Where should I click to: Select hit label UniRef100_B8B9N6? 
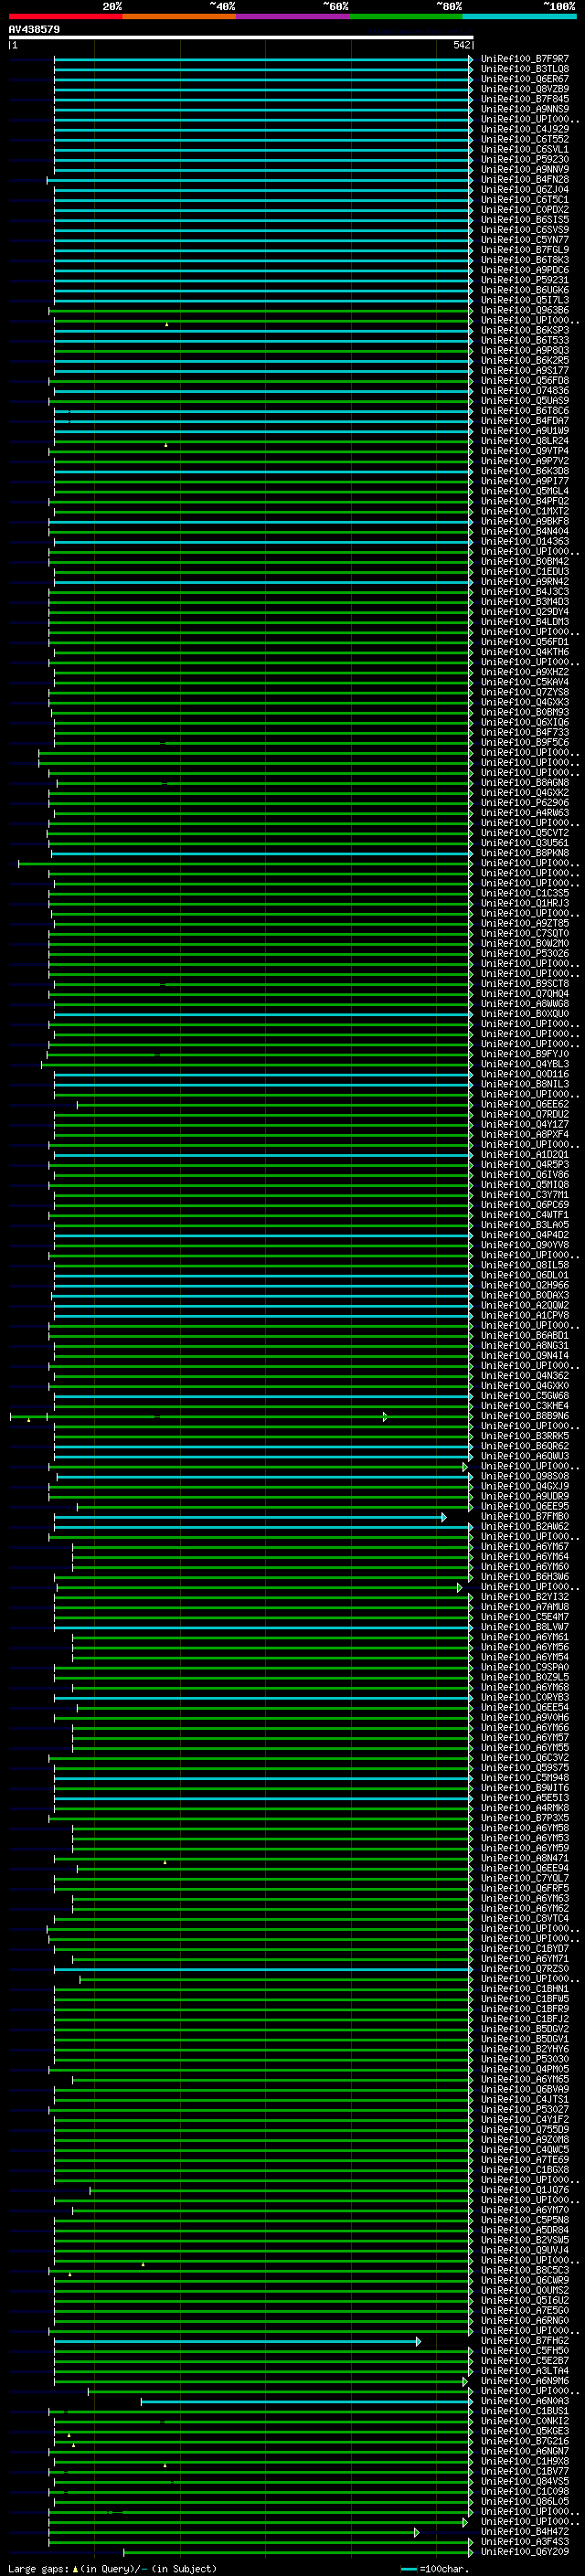[525, 1416]
